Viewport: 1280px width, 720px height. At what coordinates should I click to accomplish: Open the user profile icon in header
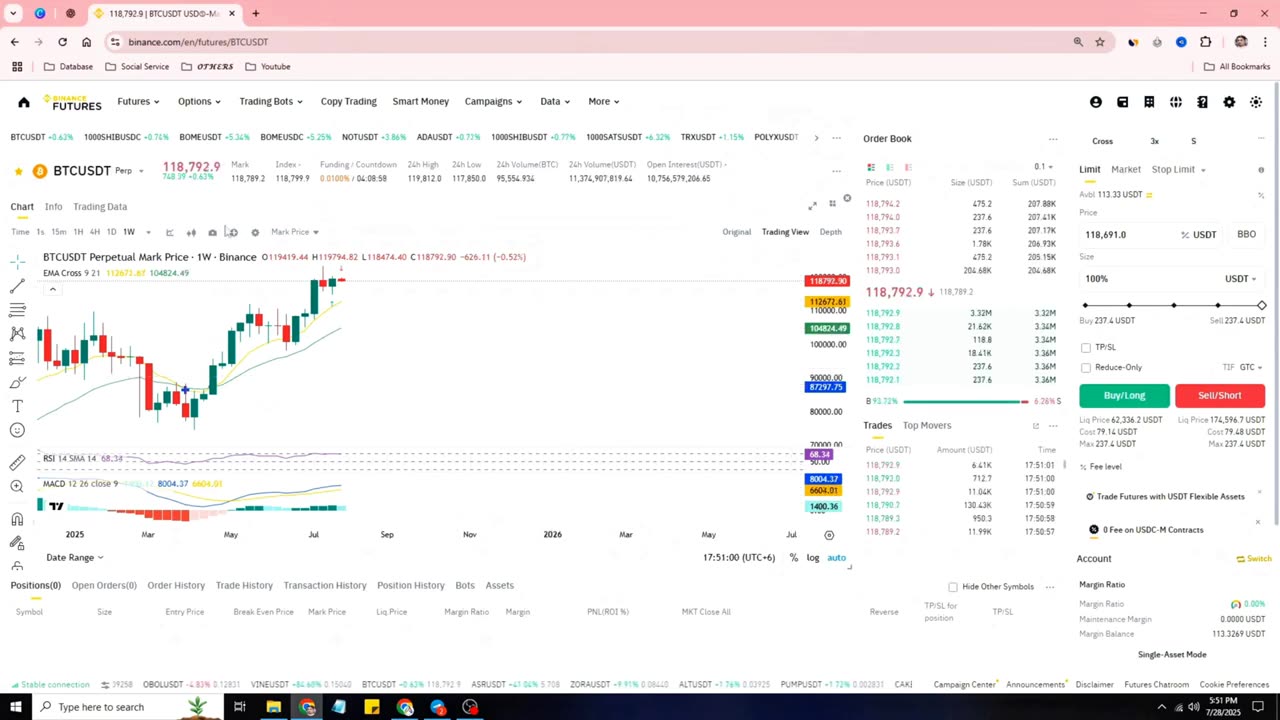[1096, 102]
